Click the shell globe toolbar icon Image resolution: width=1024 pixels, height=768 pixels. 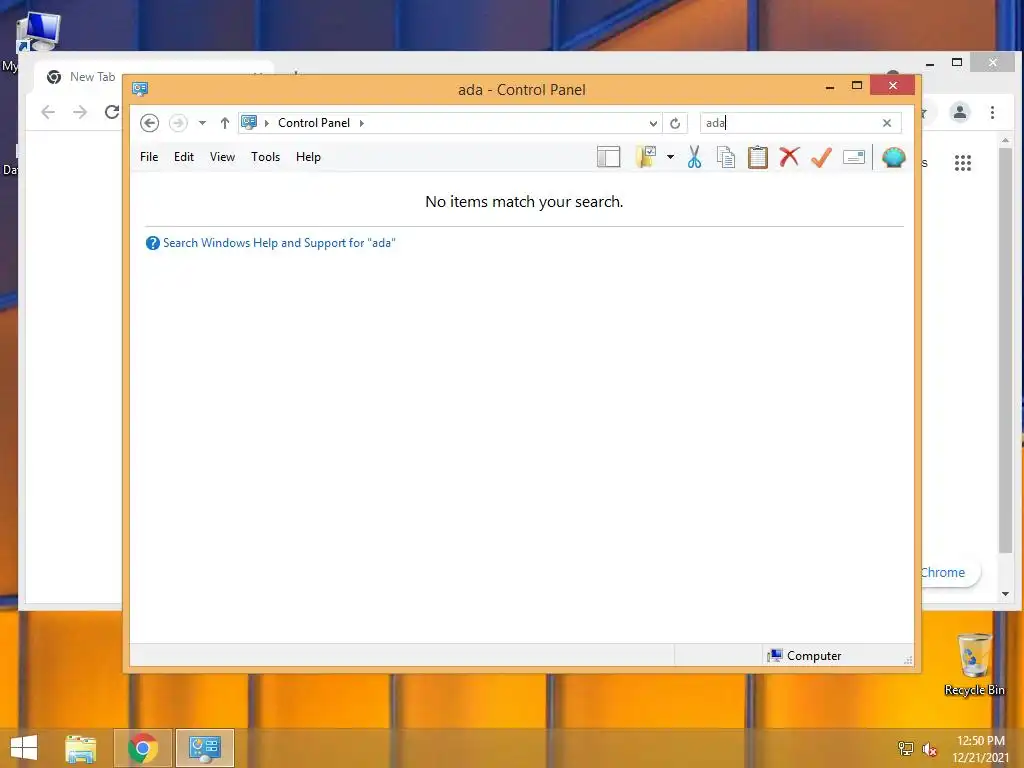click(893, 157)
